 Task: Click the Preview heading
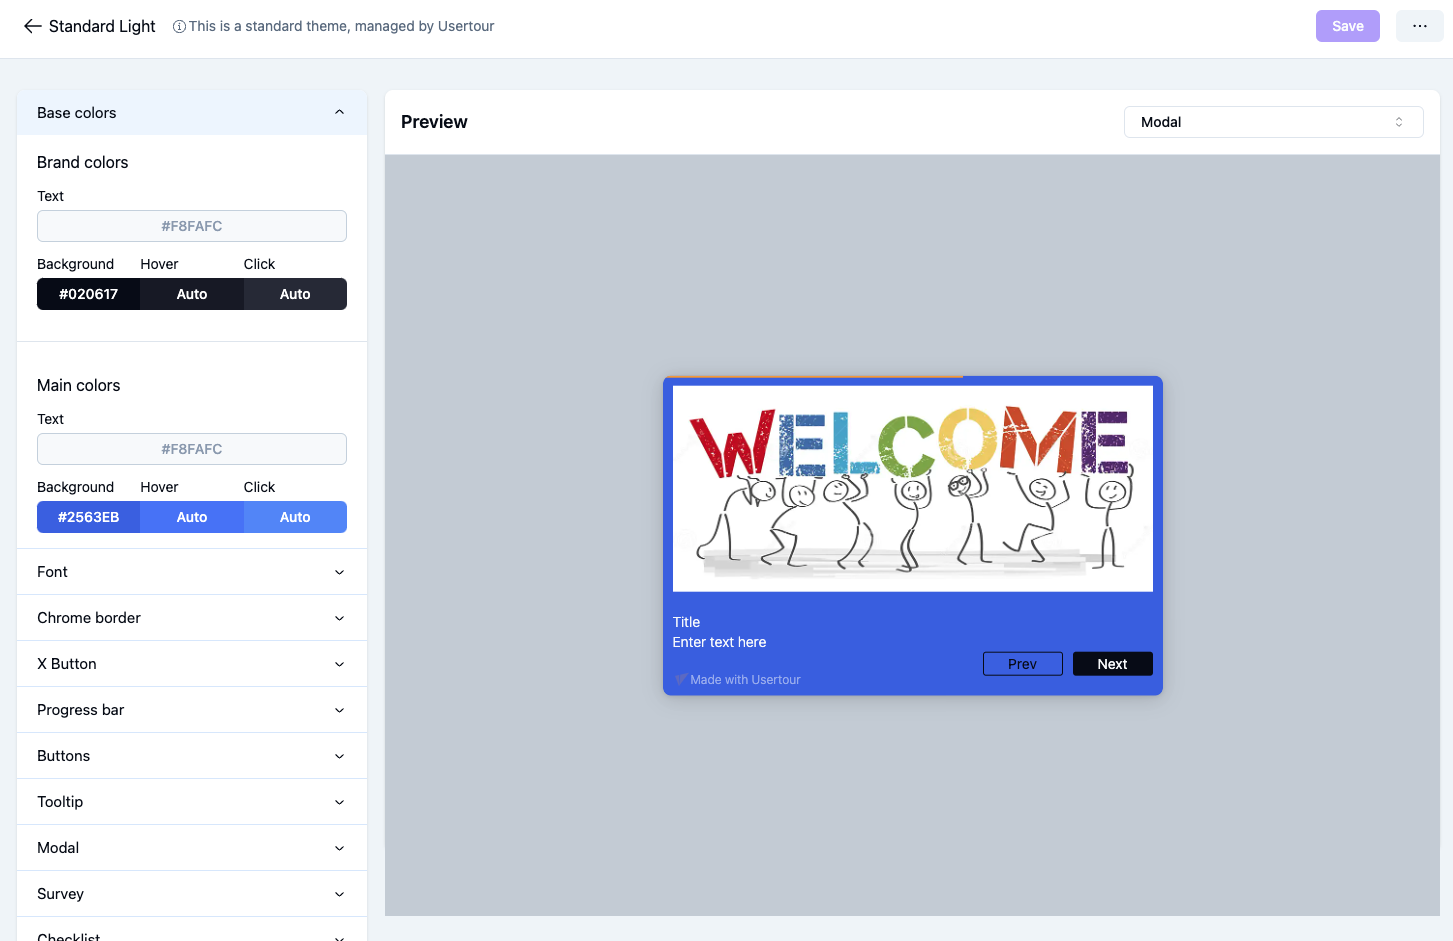coord(434,122)
